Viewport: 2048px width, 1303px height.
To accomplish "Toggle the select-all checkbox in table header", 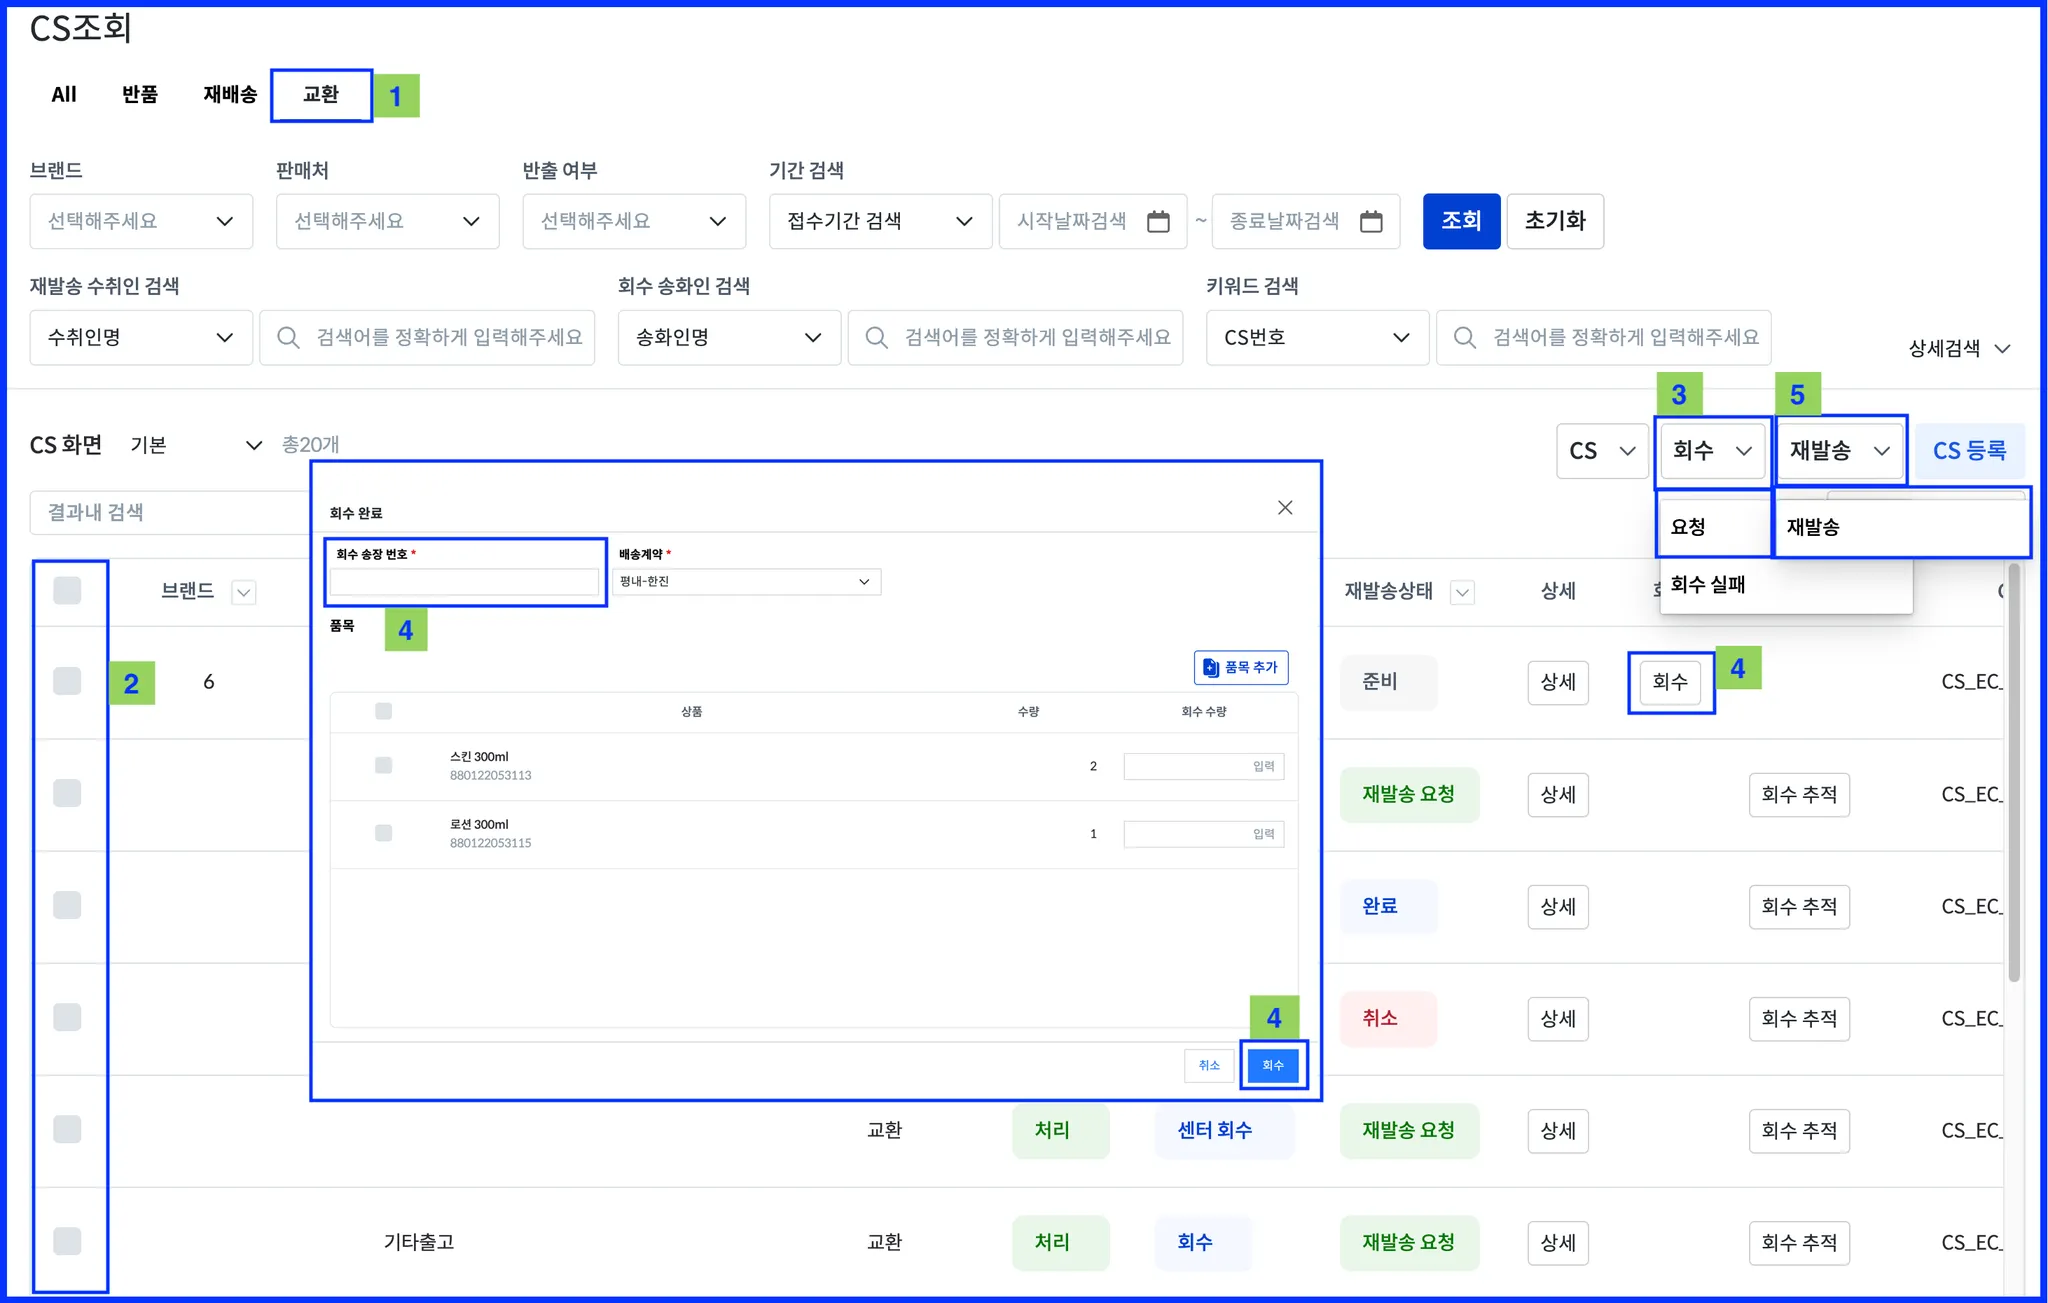I will click(x=67, y=590).
